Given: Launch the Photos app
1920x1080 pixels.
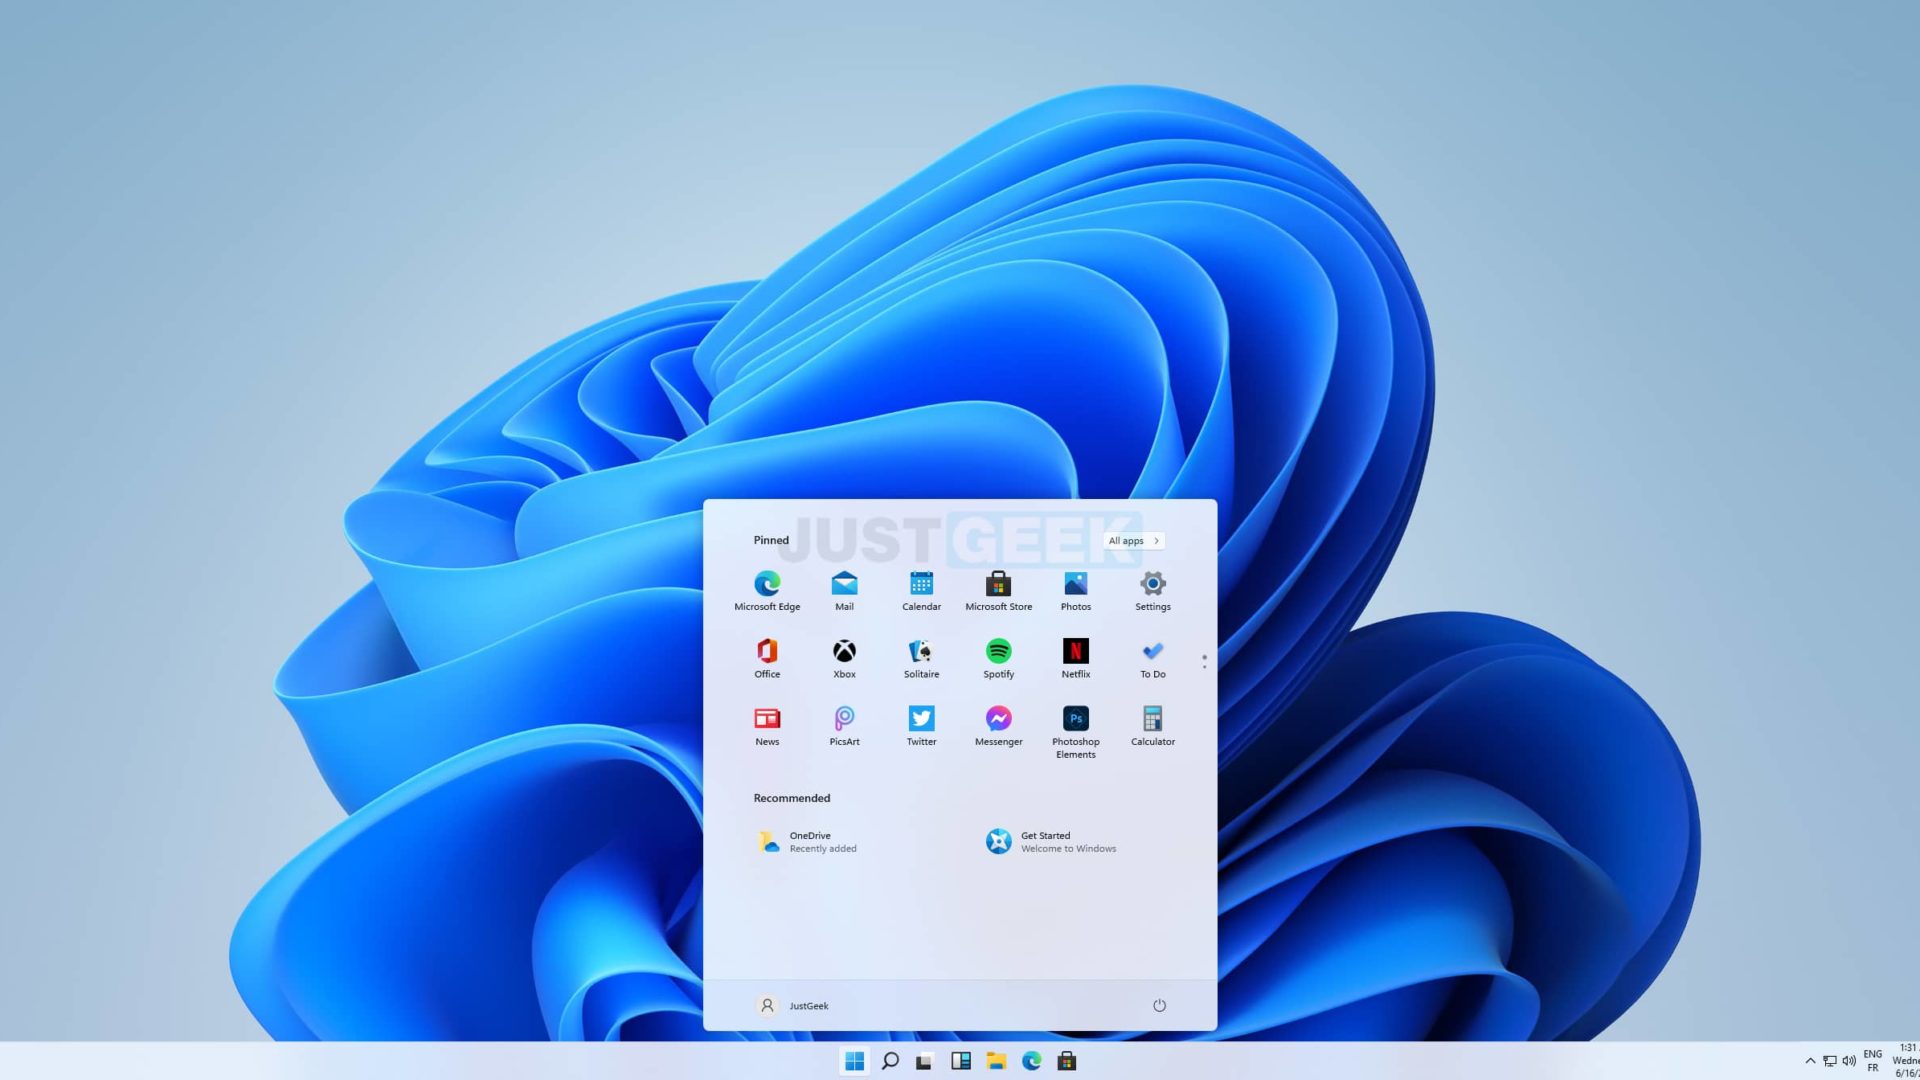Looking at the screenshot, I should click(1075, 591).
